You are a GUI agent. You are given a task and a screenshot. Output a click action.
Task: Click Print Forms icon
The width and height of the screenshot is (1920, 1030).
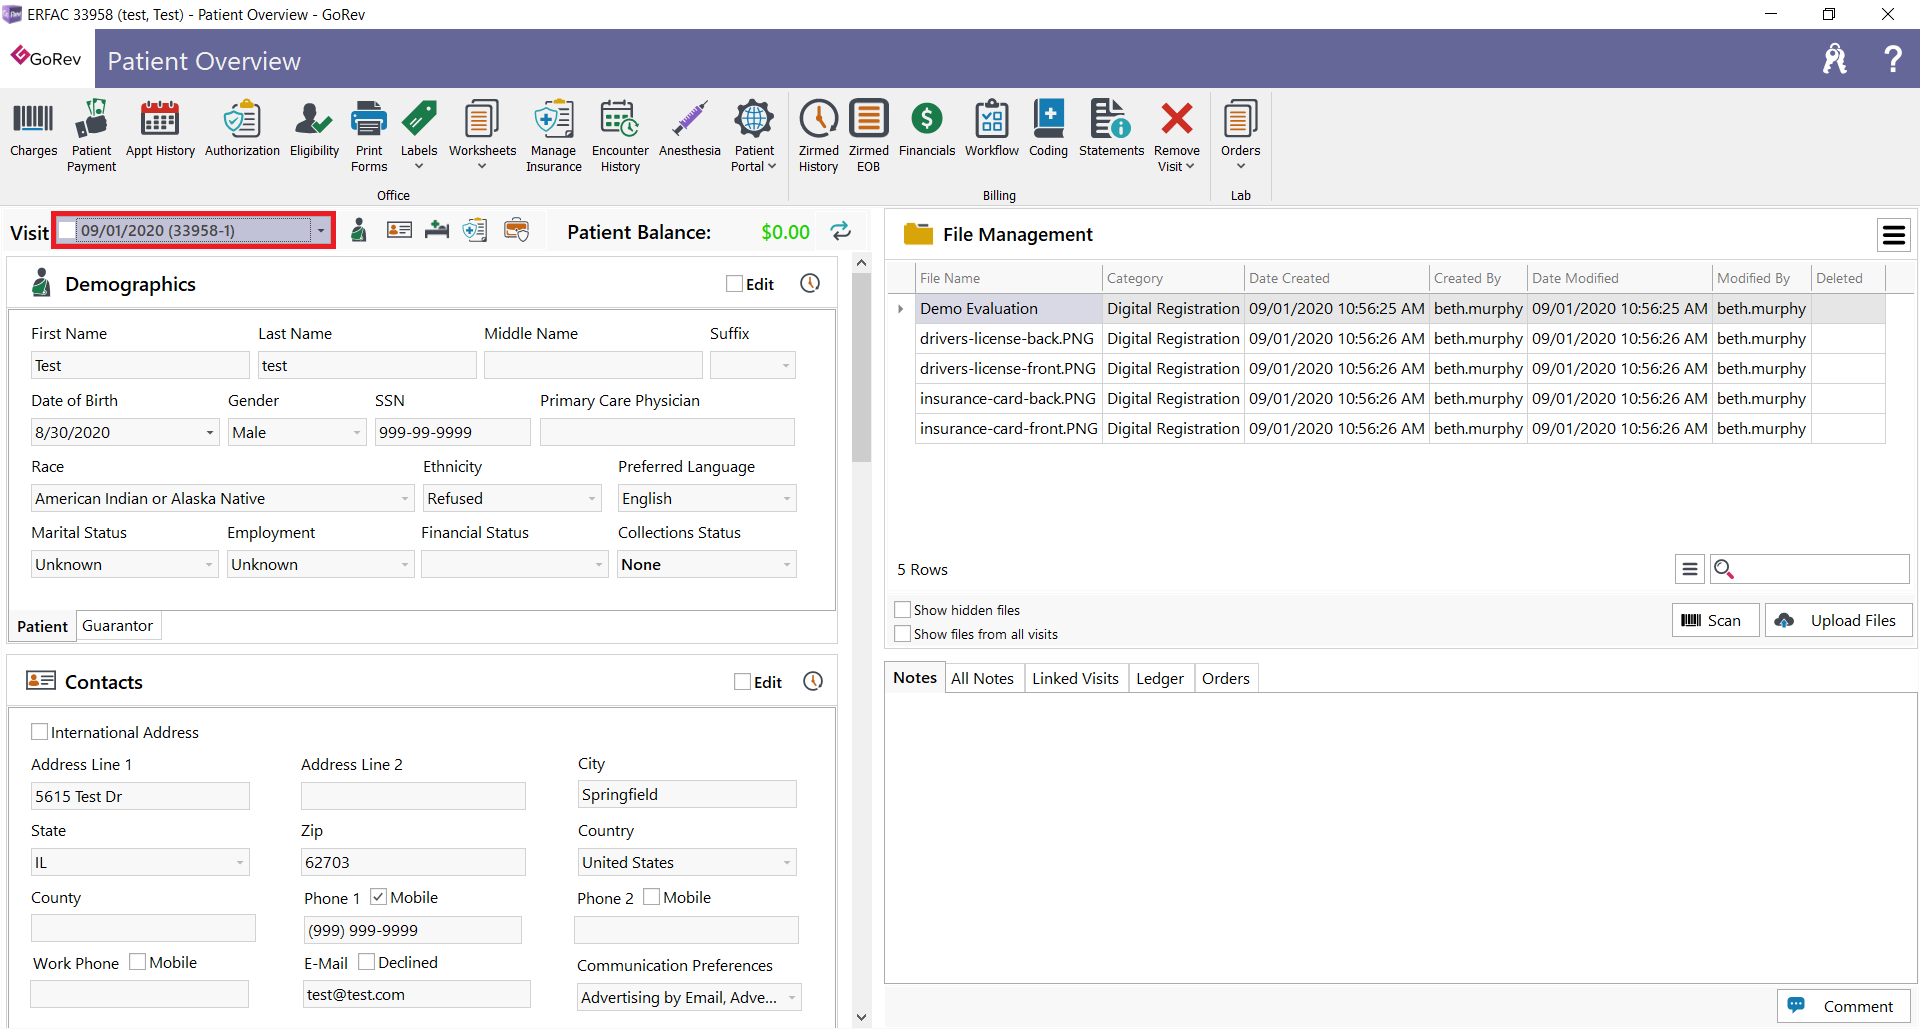coord(369,136)
